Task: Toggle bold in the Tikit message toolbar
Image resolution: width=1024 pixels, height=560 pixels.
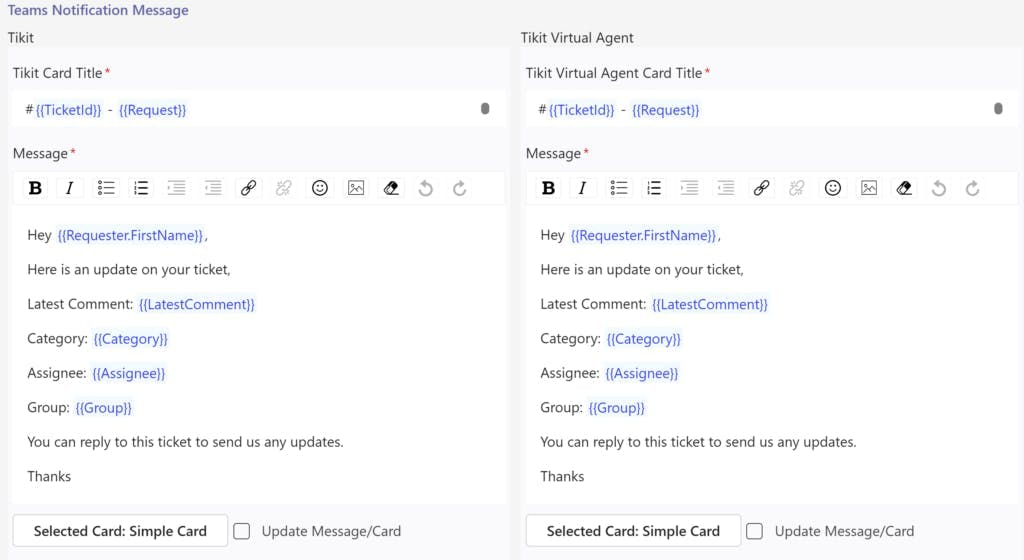Action: pos(35,188)
